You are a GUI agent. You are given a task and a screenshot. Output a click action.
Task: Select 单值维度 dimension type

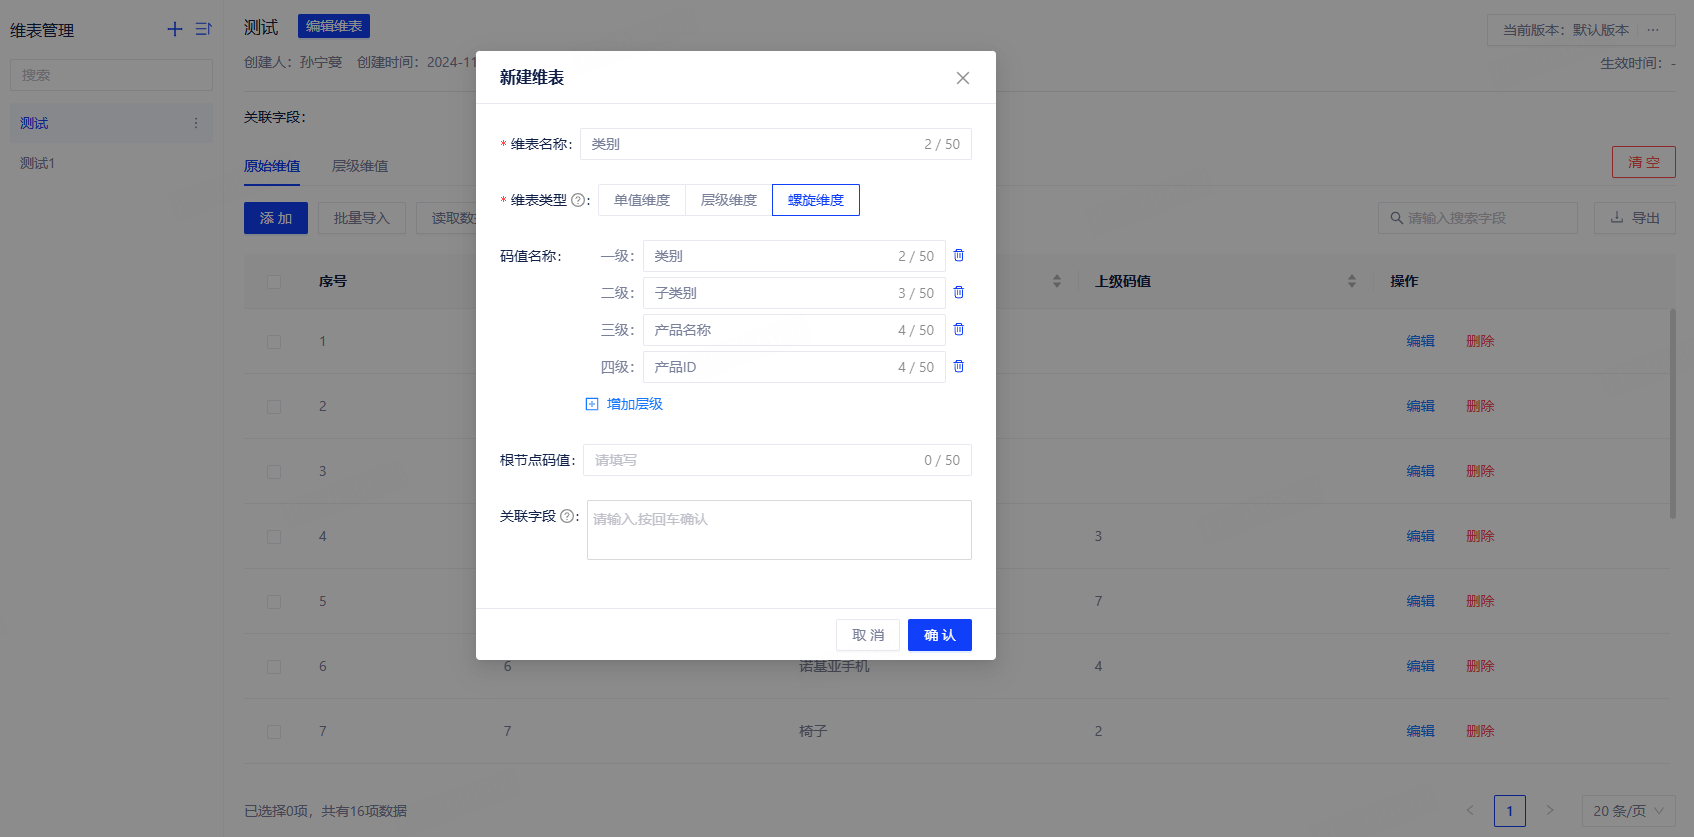[x=642, y=200]
